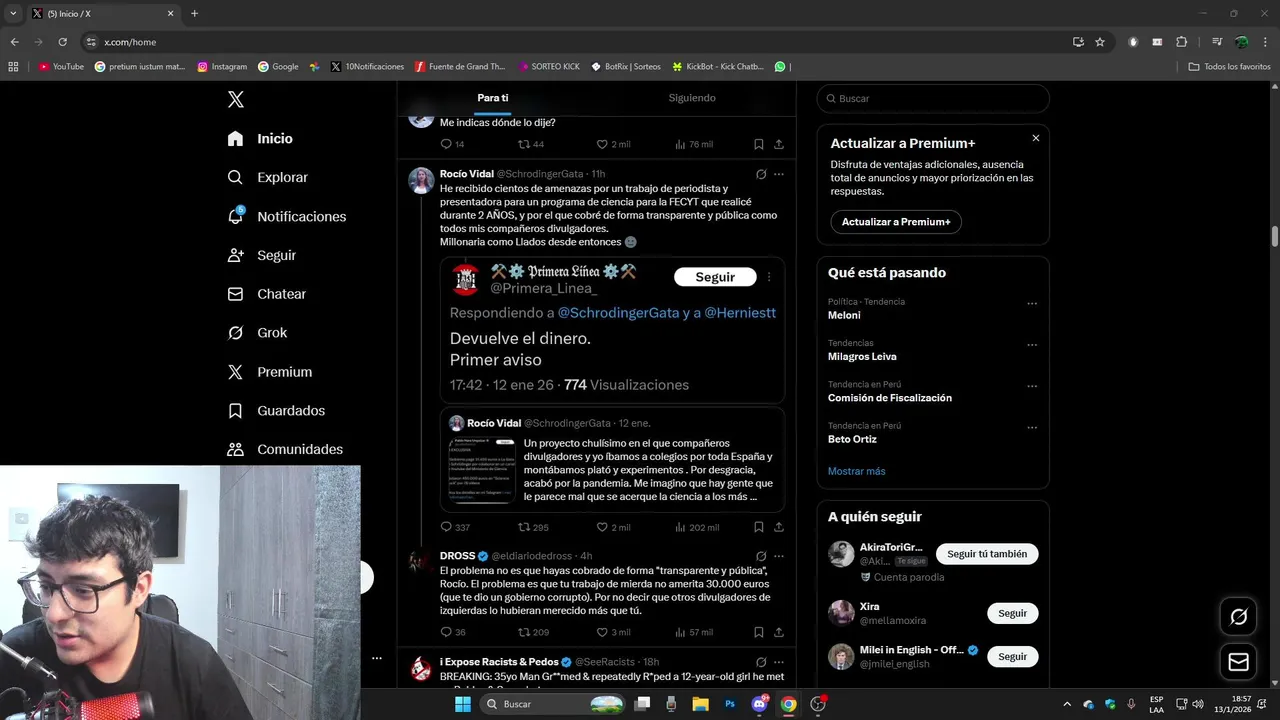Open a new Chrome tab
Screen dimensions: 1280x720
click(x=194, y=13)
